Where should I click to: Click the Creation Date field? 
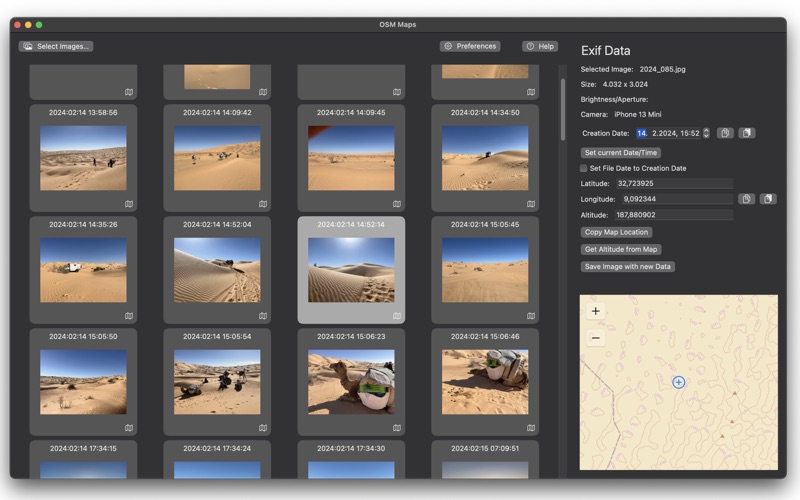[668, 133]
